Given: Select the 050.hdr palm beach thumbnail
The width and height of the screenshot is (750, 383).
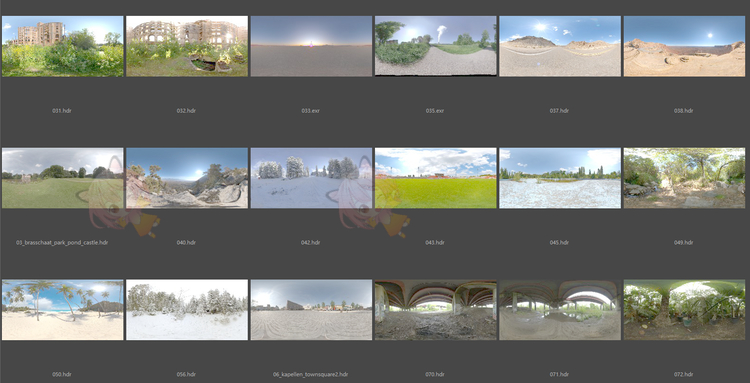Looking at the screenshot, I should click(63, 310).
